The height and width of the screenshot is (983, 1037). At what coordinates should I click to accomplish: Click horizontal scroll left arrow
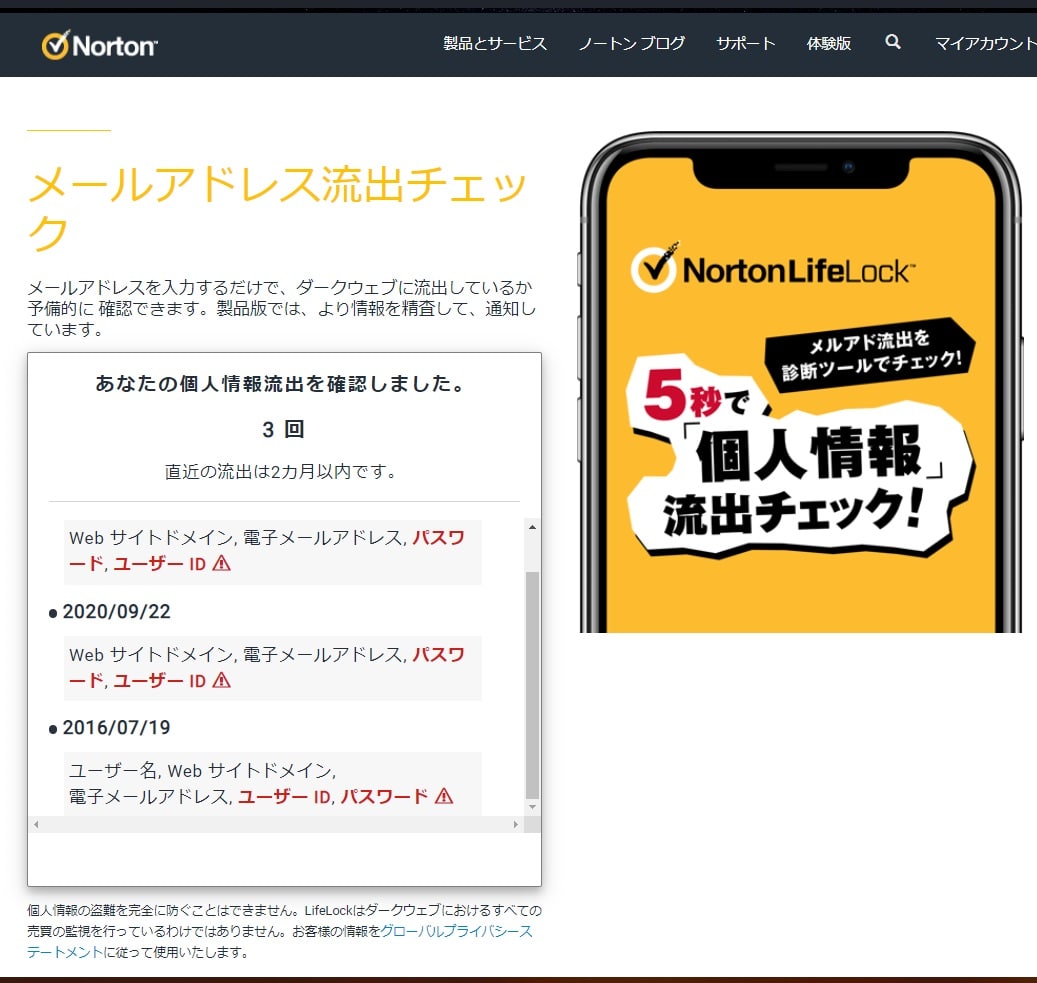(x=36, y=824)
